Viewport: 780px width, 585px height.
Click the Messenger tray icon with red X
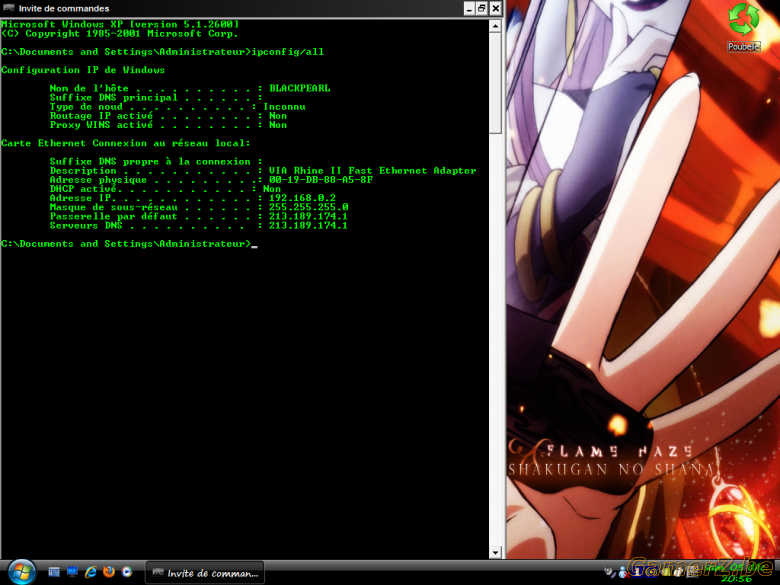[624, 573]
